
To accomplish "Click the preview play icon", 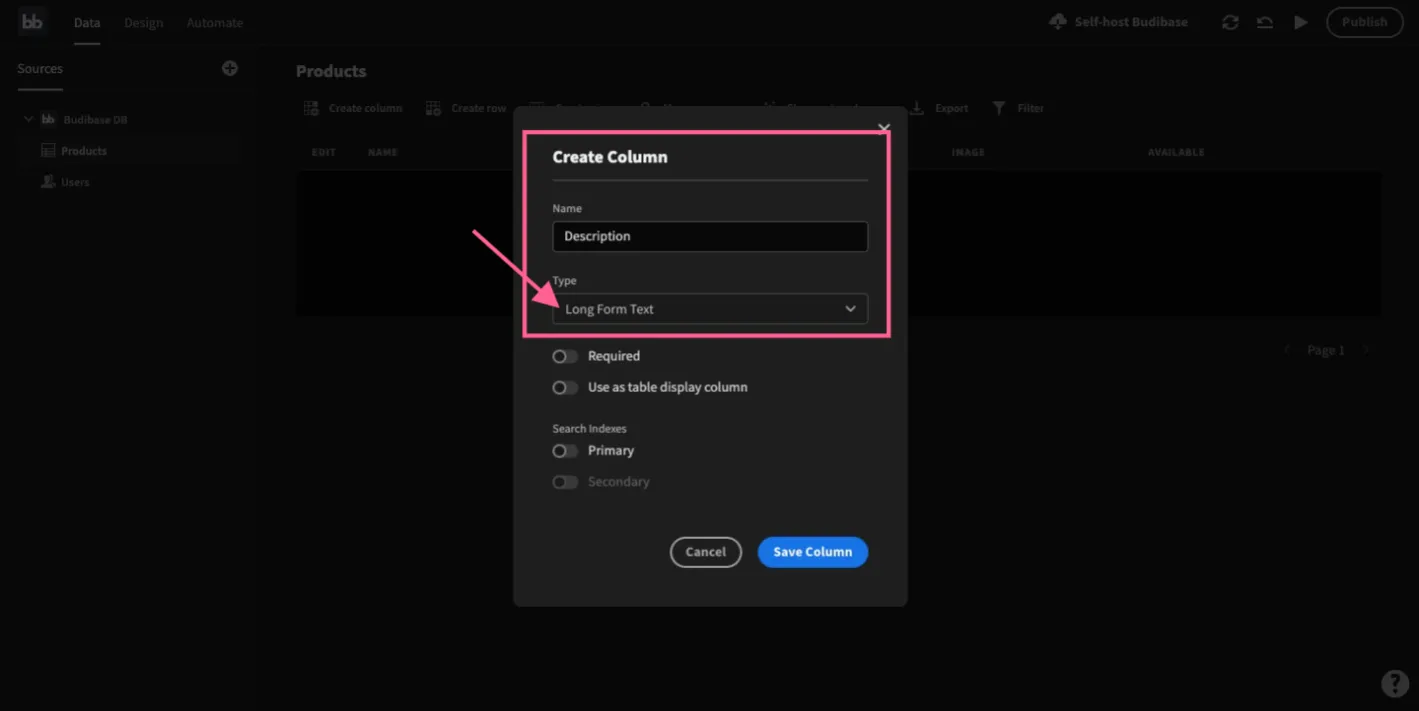I will point(1300,22).
